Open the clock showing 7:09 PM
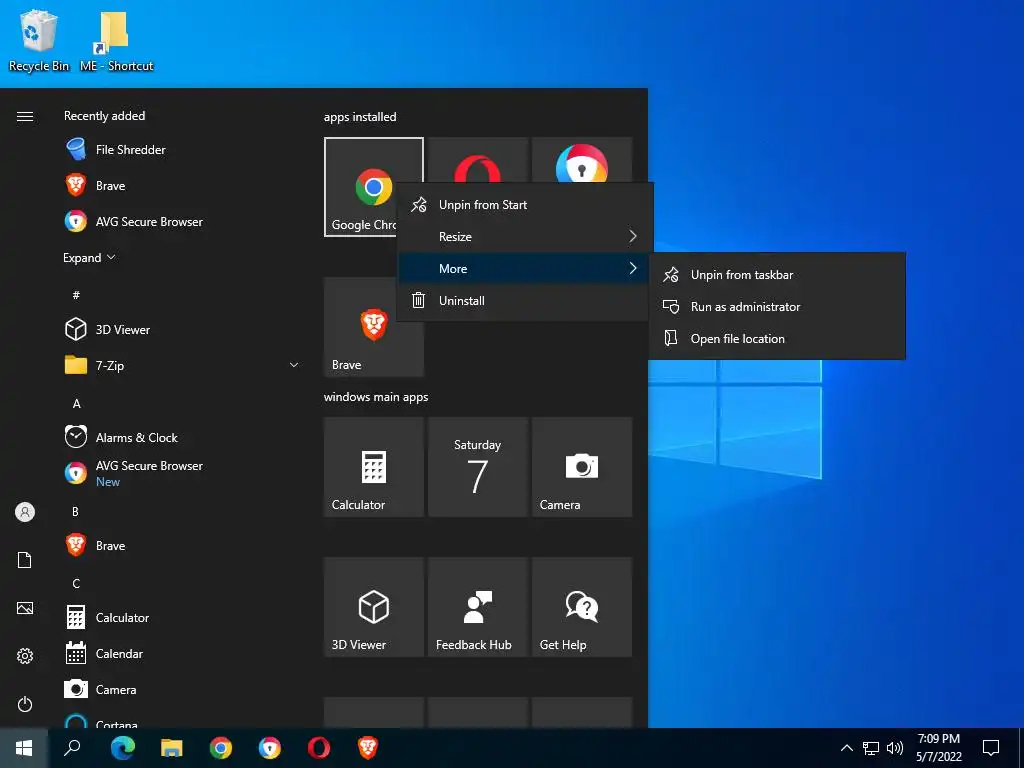The image size is (1024, 768). coord(938,748)
